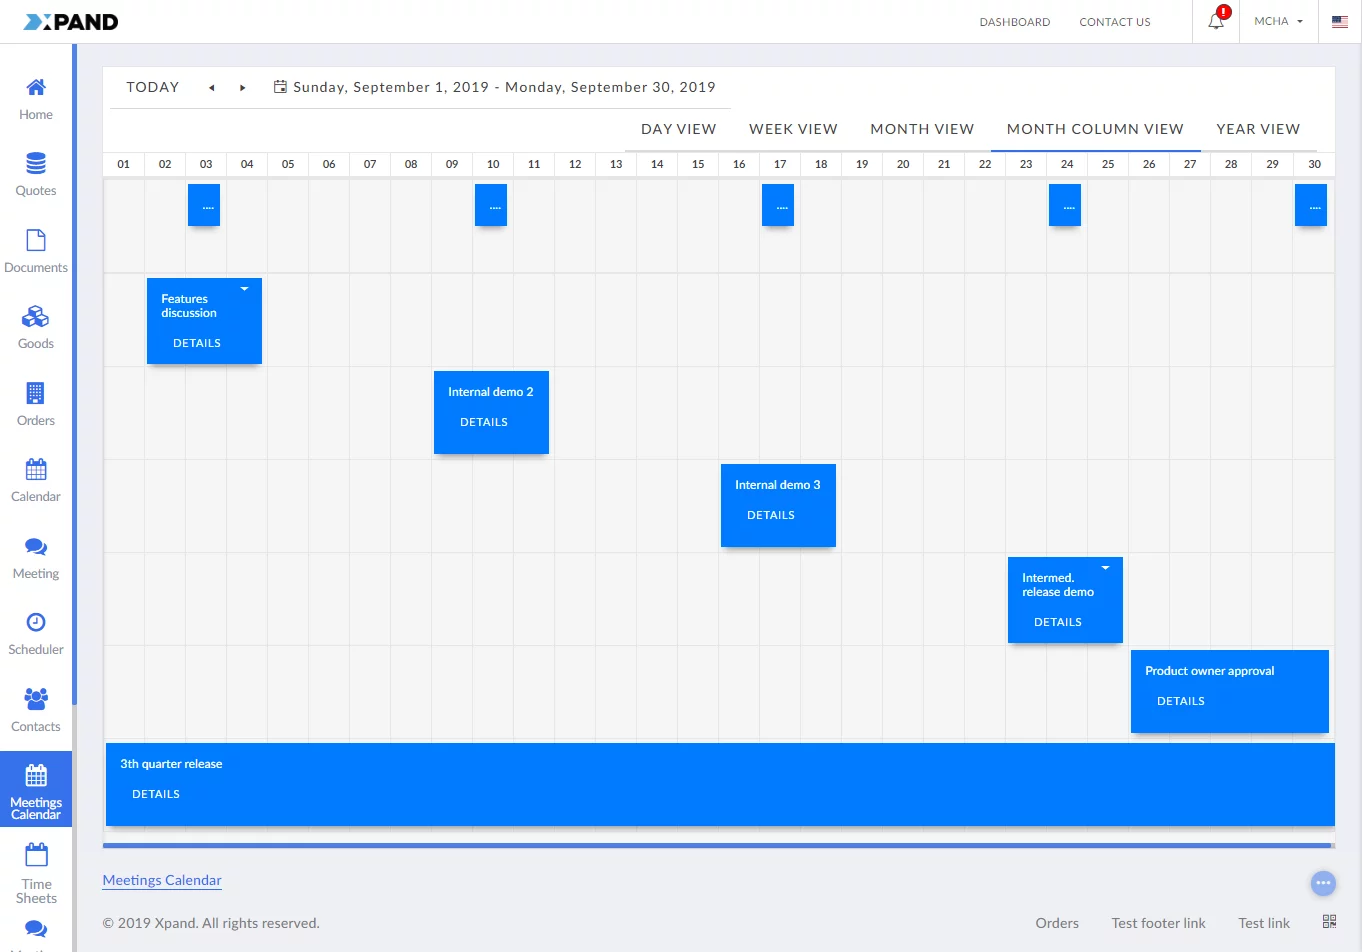Click the notification bell icon
Image resolution: width=1362 pixels, height=952 pixels.
click(1216, 22)
